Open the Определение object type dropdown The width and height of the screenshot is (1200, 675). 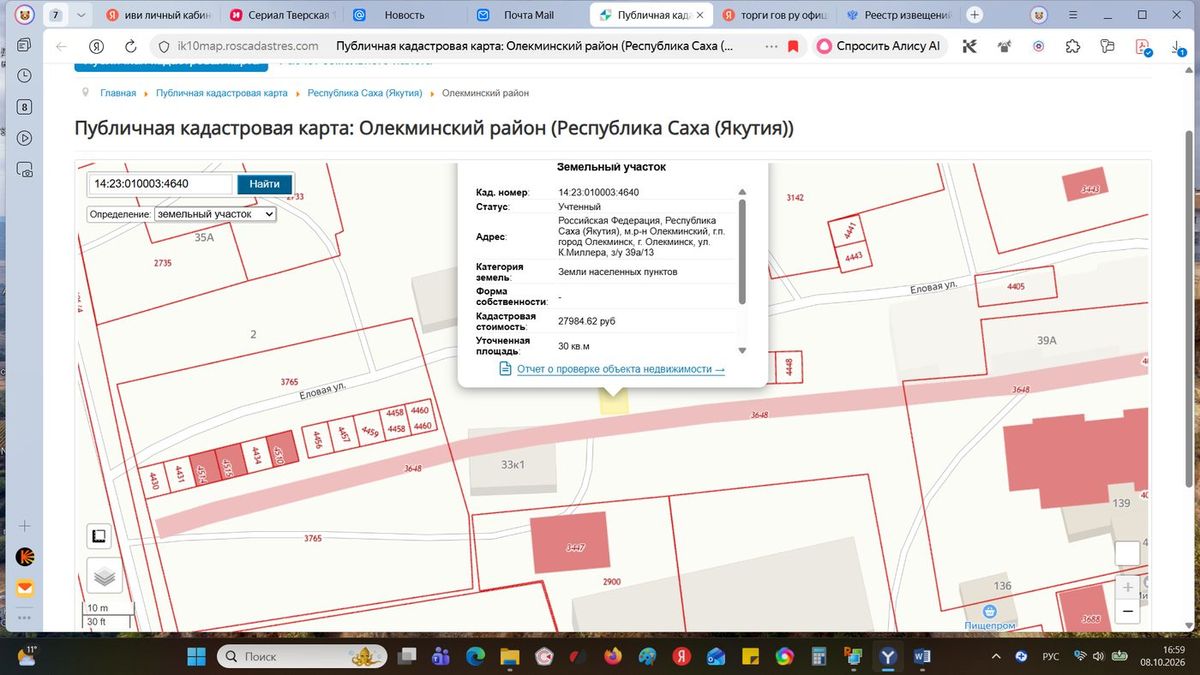click(215, 214)
